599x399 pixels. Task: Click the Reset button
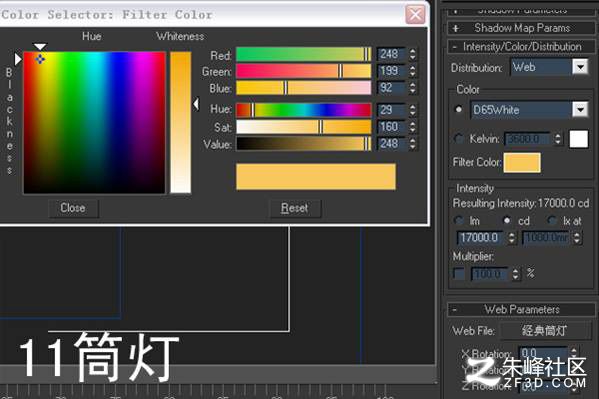click(x=295, y=208)
